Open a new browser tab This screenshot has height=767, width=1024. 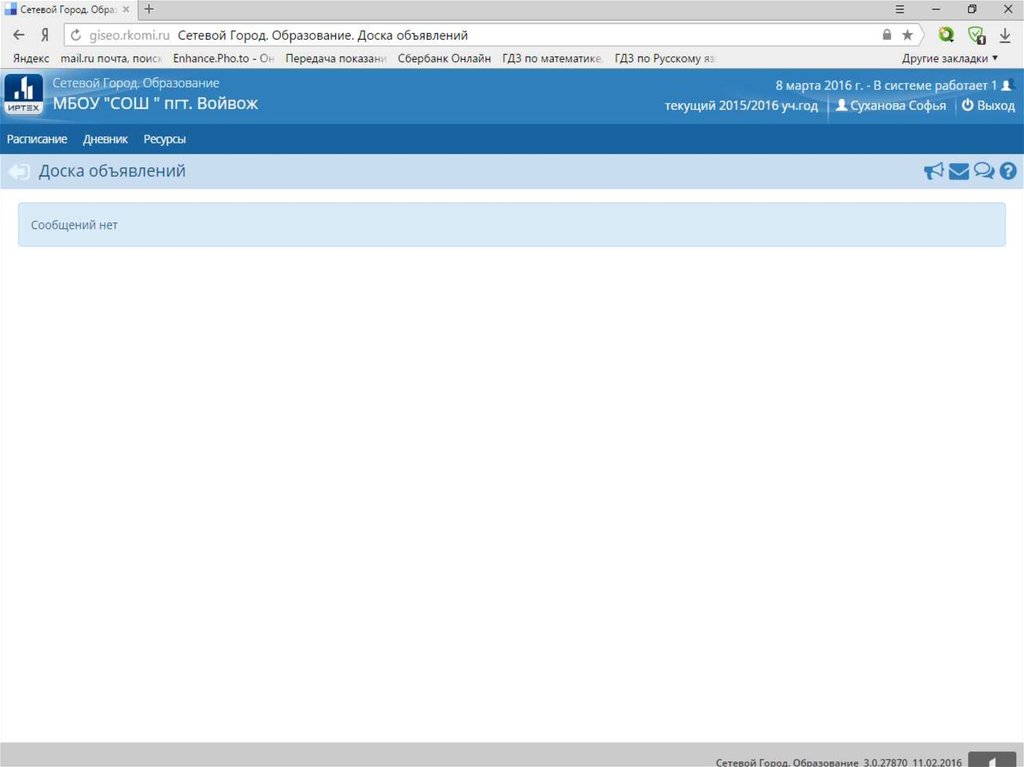pyautogui.click(x=149, y=9)
